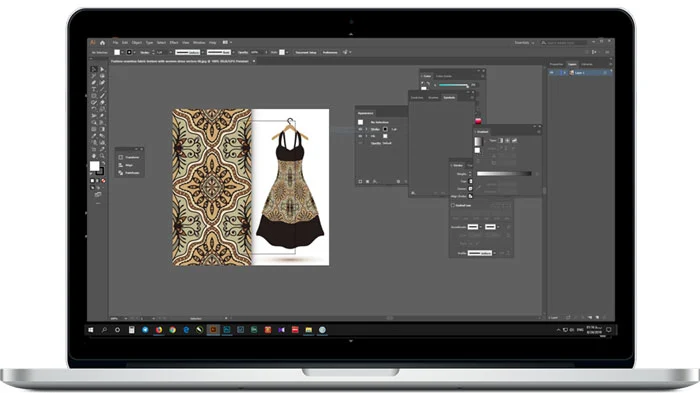Select the Rectangle tool
This screenshot has height=393, width=700.
[94, 96]
